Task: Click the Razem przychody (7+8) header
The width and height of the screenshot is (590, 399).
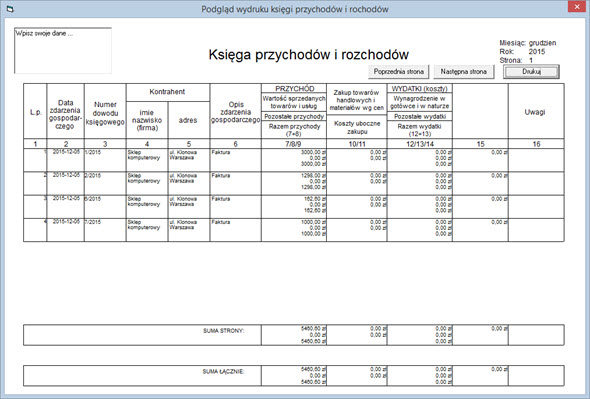Action: pyautogui.click(x=294, y=130)
